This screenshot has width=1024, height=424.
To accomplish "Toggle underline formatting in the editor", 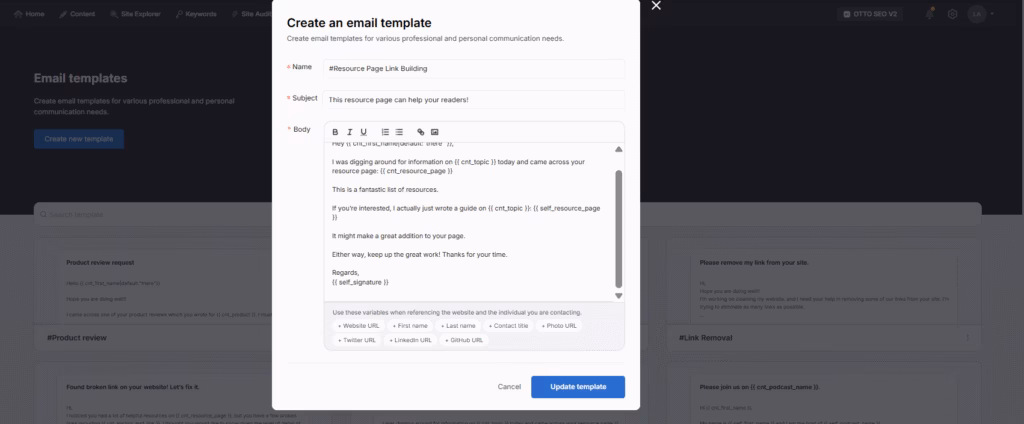I will [x=363, y=132].
